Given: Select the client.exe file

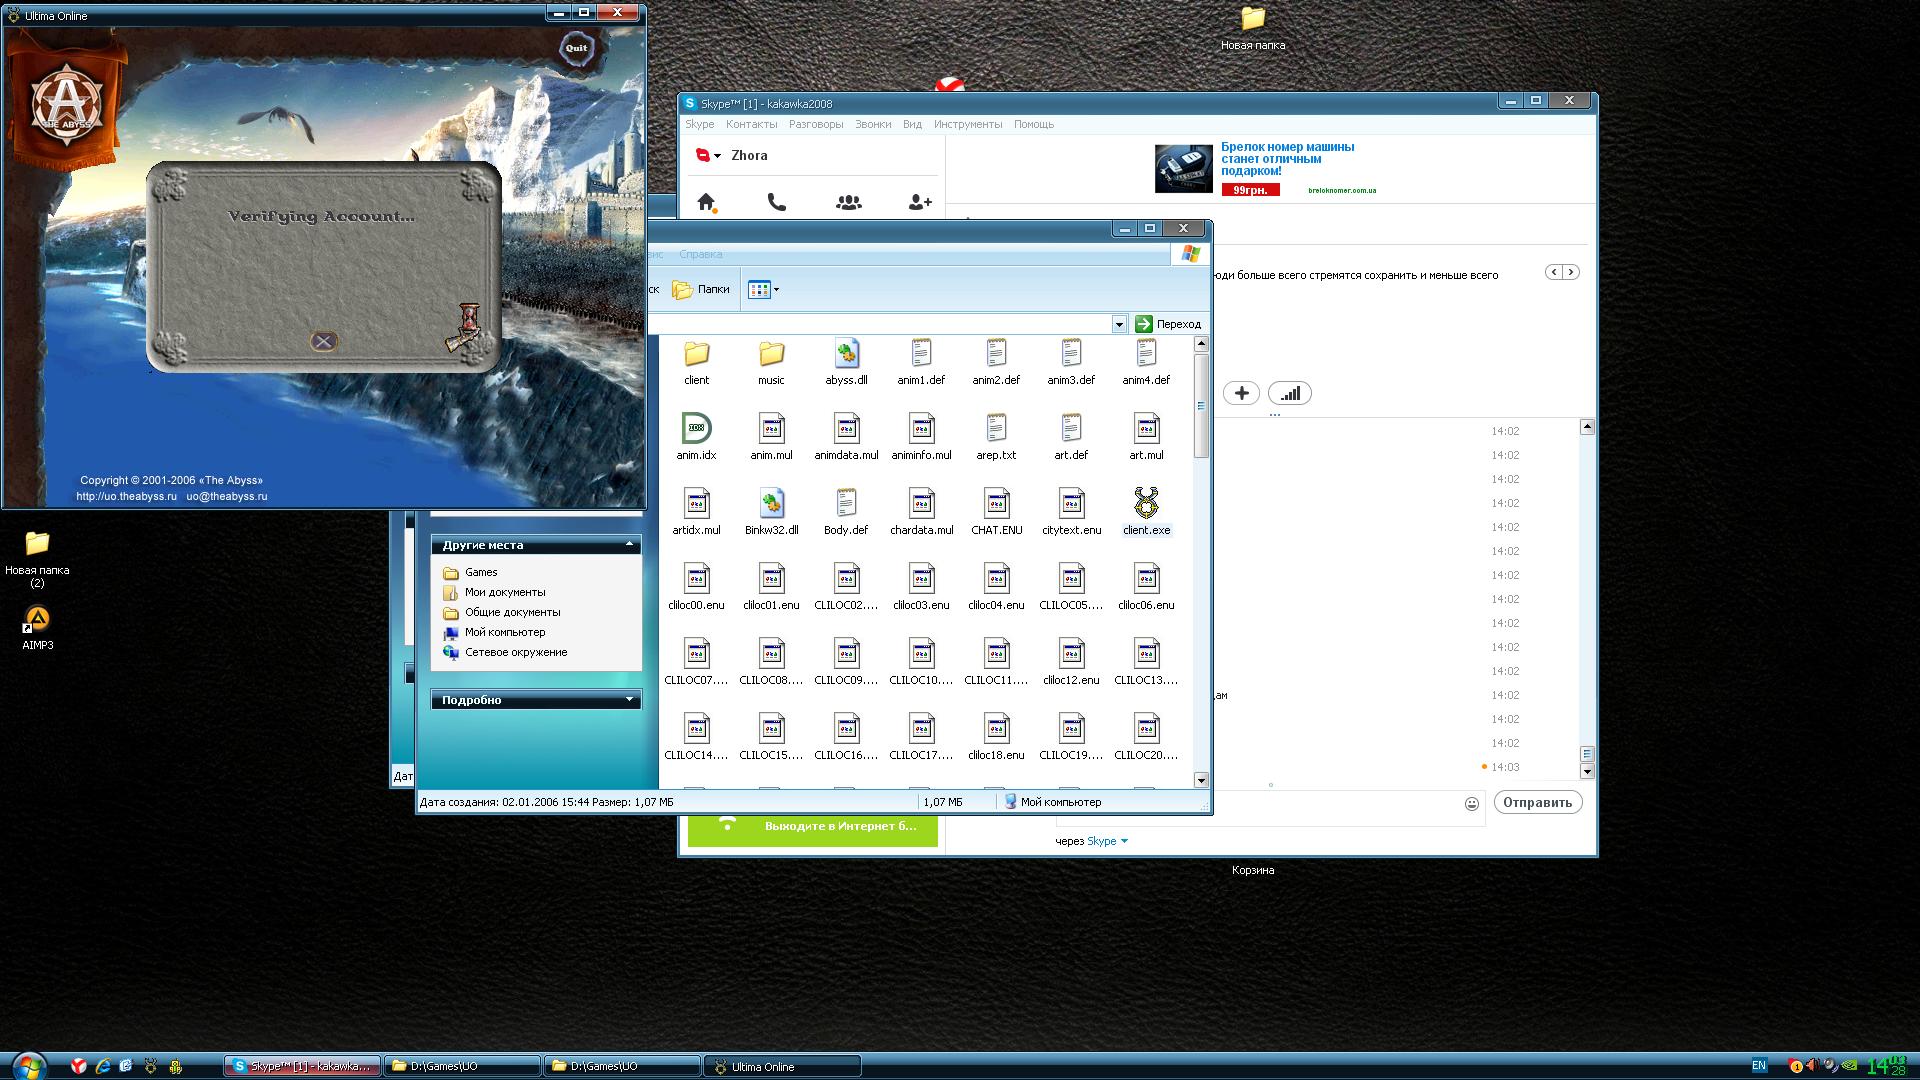Looking at the screenshot, I should [x=1146, y=512].
